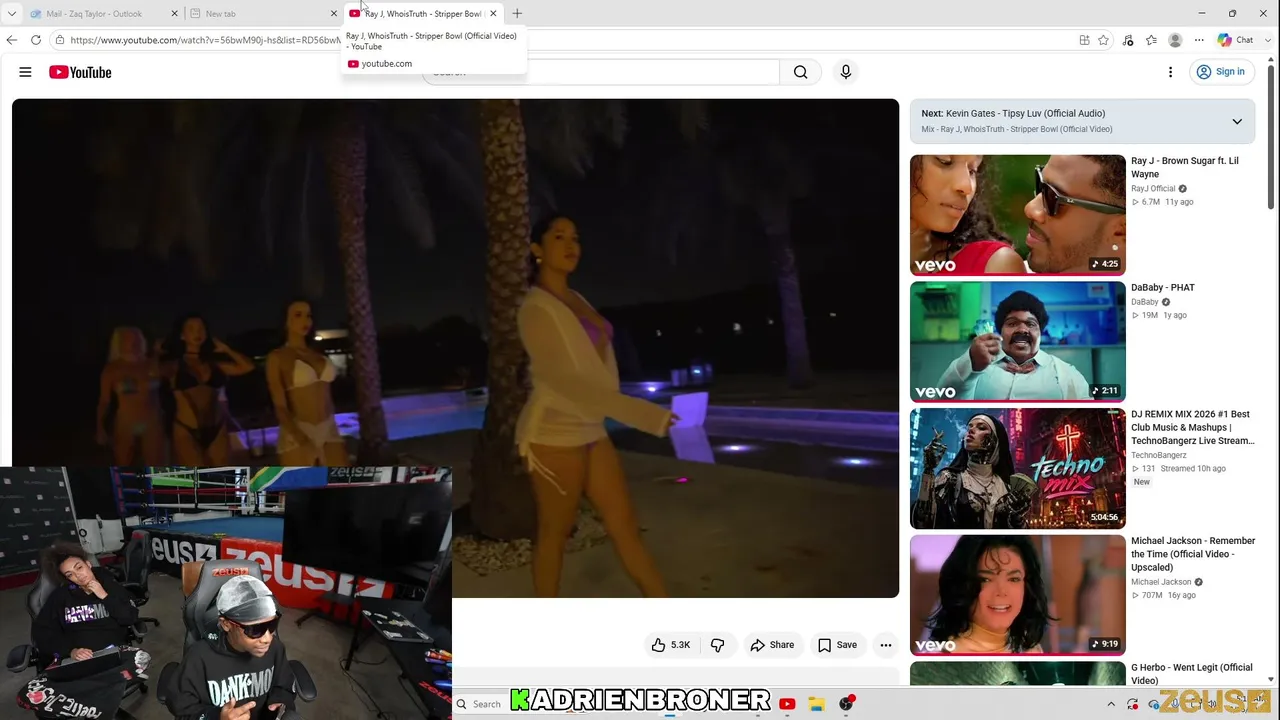Open the browser favorites list

[1151, 40]
